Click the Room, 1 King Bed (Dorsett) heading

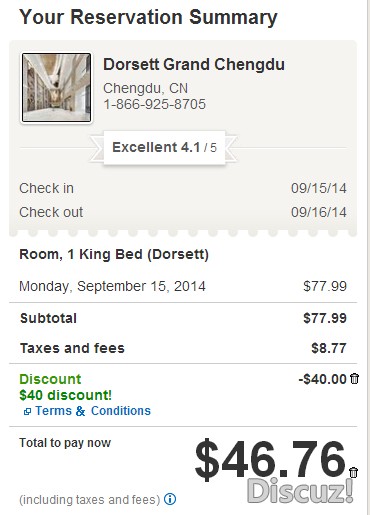pyautogui.click(x=114, y=255)
